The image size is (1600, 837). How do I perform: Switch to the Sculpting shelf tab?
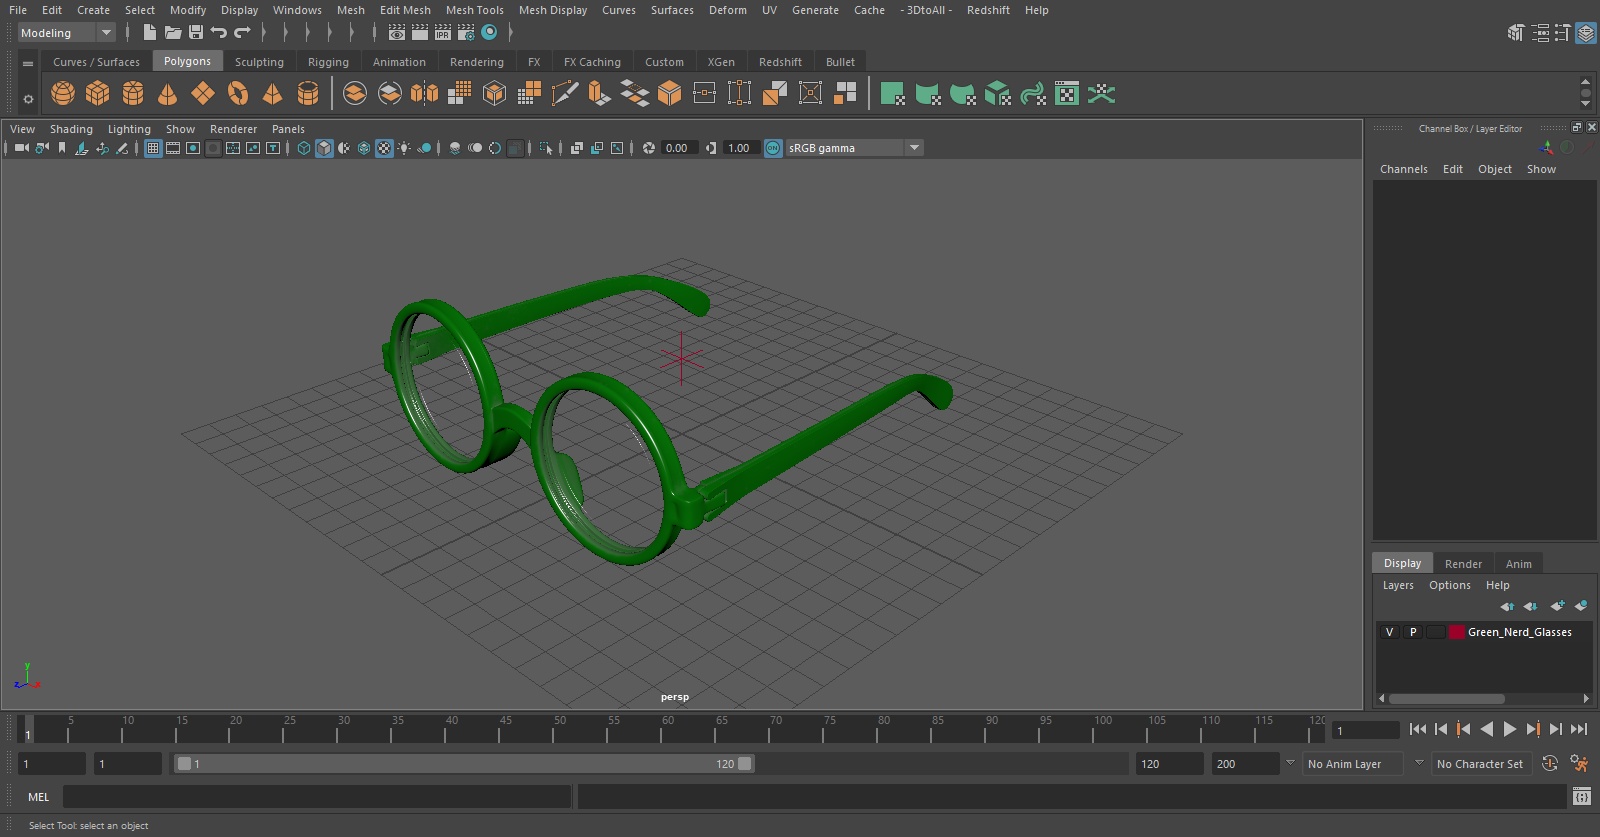pyautogui.click(x=259, y=62)
